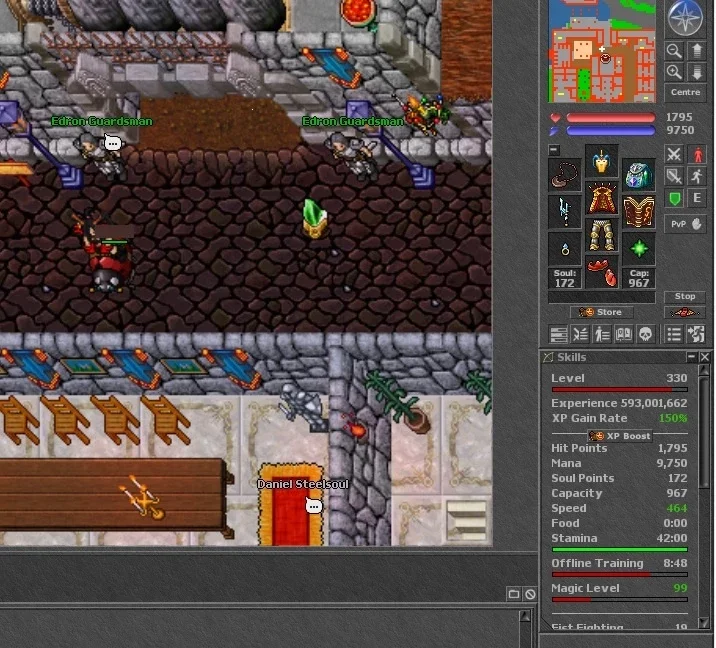Click the amulet necklace slot
Viewport: 716px width, 648px height.
point(564,175)
